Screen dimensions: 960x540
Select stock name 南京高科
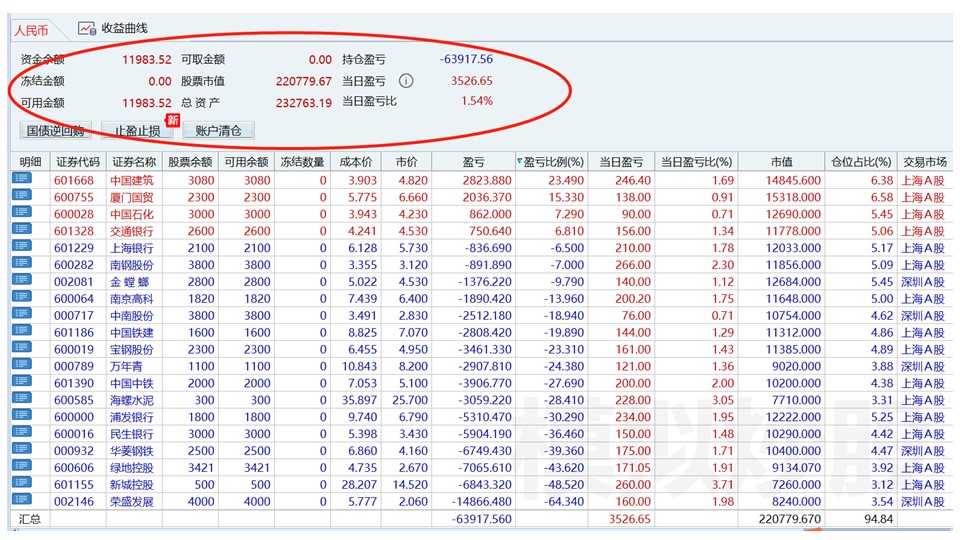132,299
